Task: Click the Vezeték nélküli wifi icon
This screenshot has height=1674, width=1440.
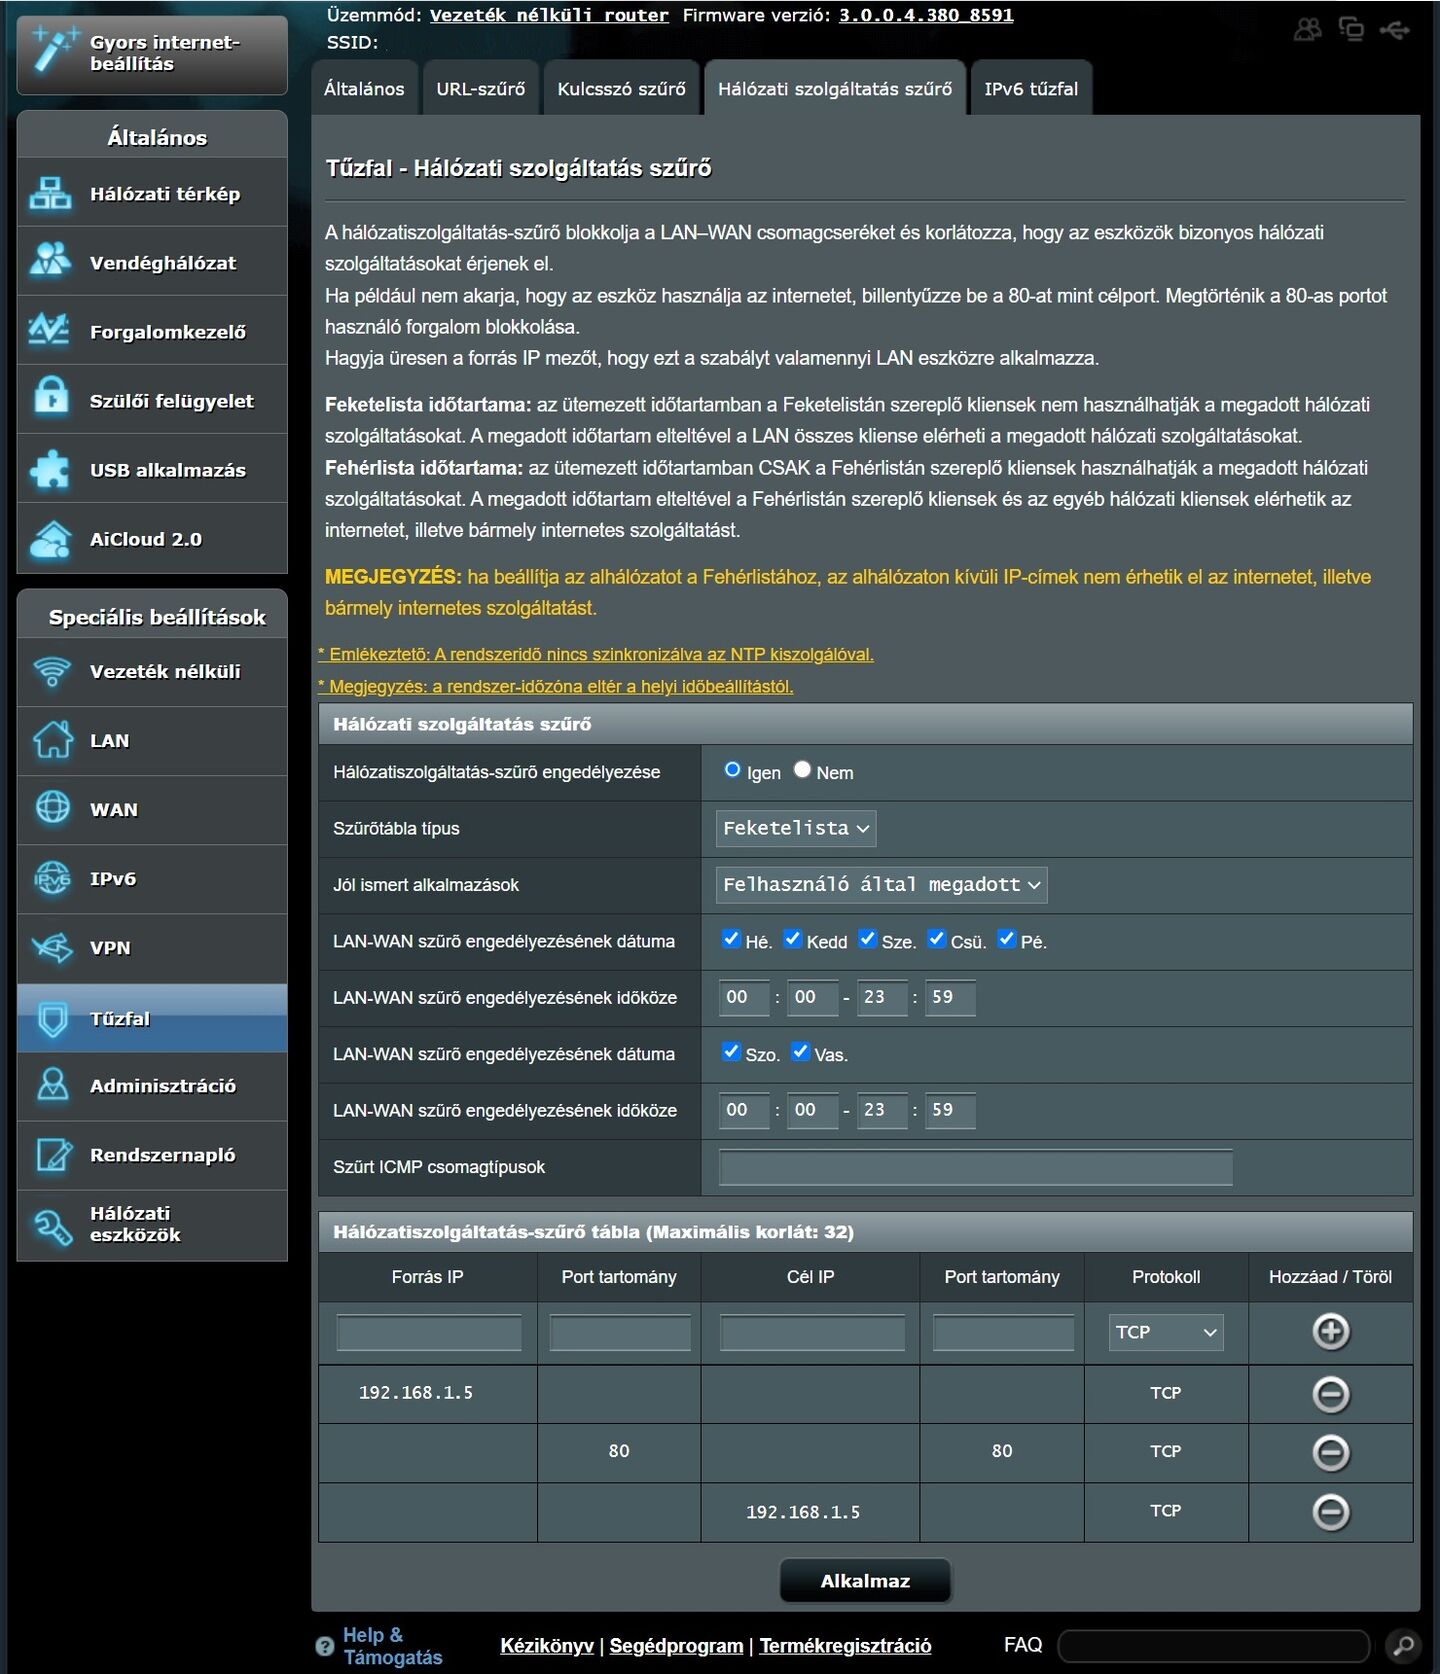Action: 52,671
